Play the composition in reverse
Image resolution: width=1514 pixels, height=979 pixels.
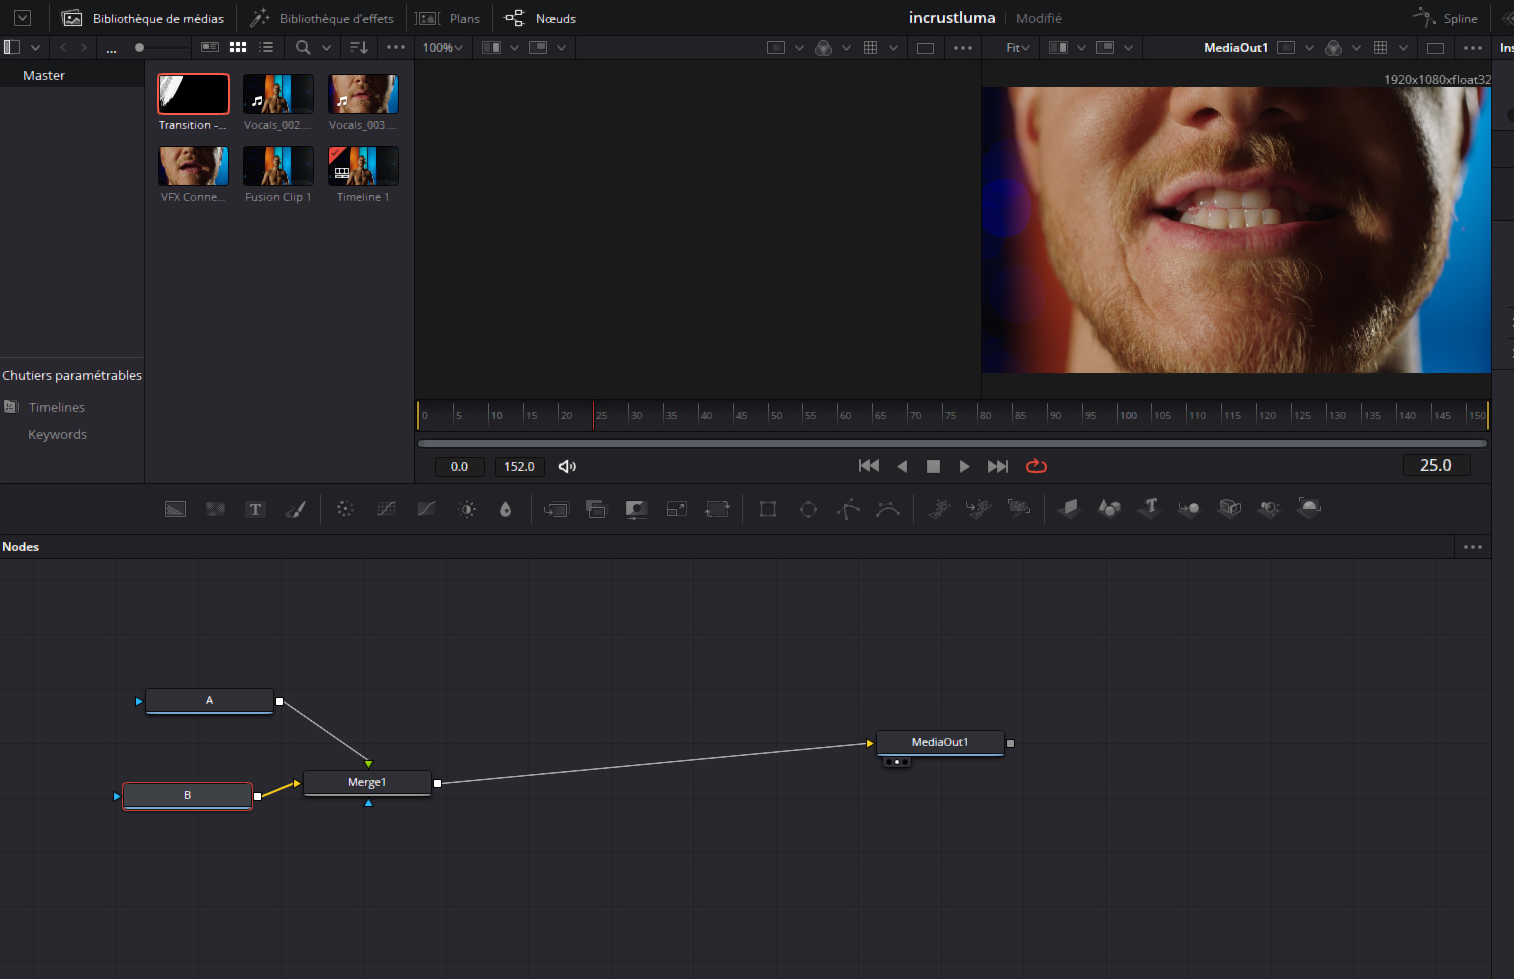point(902,466)
